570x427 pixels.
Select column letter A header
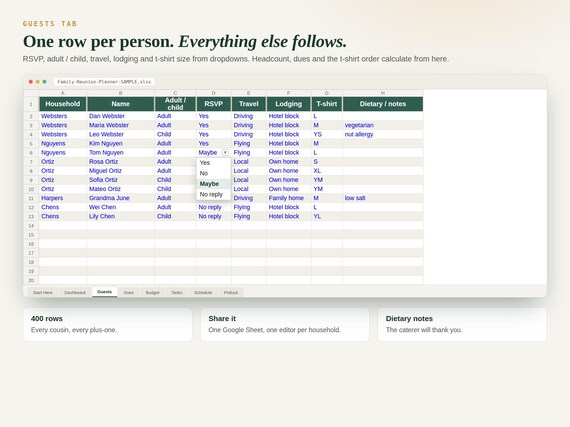click(x=63, y=93)
